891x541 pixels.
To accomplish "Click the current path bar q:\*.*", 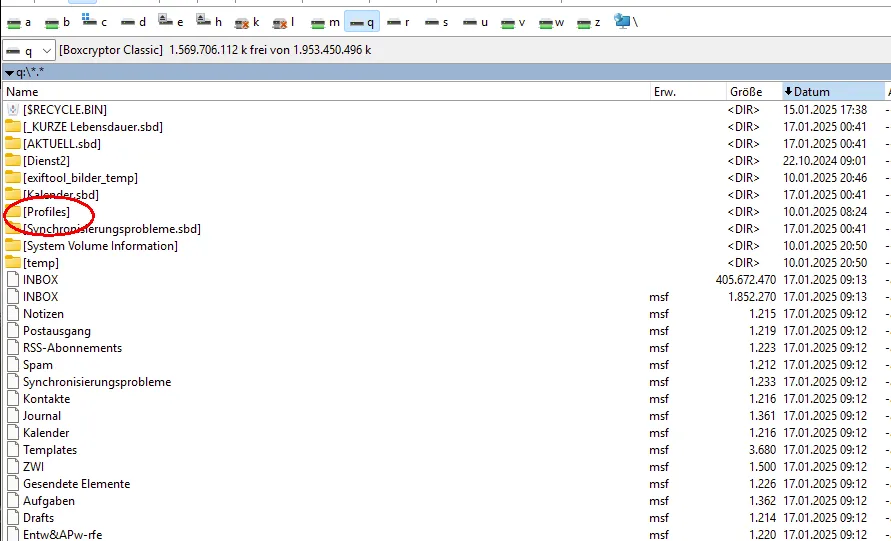I will 446,72.
